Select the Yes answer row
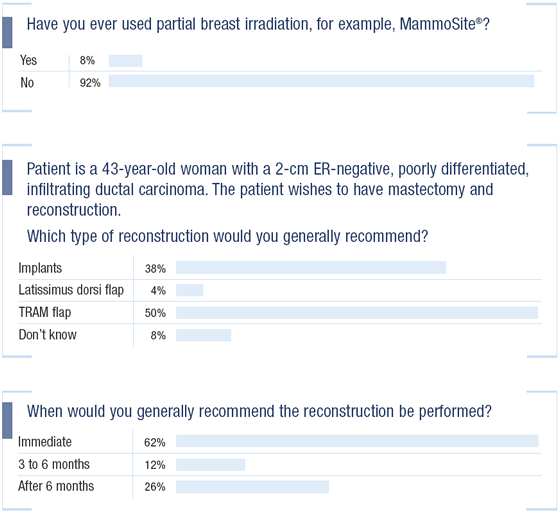 point(281,61)
